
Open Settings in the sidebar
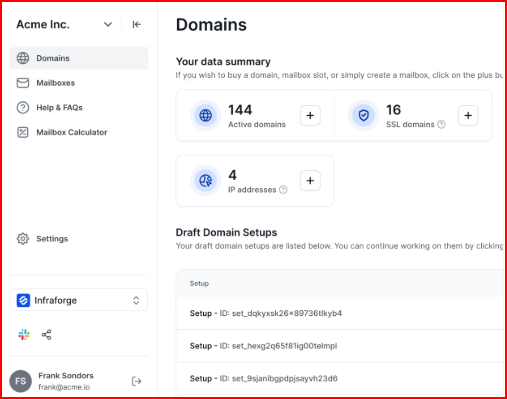click(79, 239)
